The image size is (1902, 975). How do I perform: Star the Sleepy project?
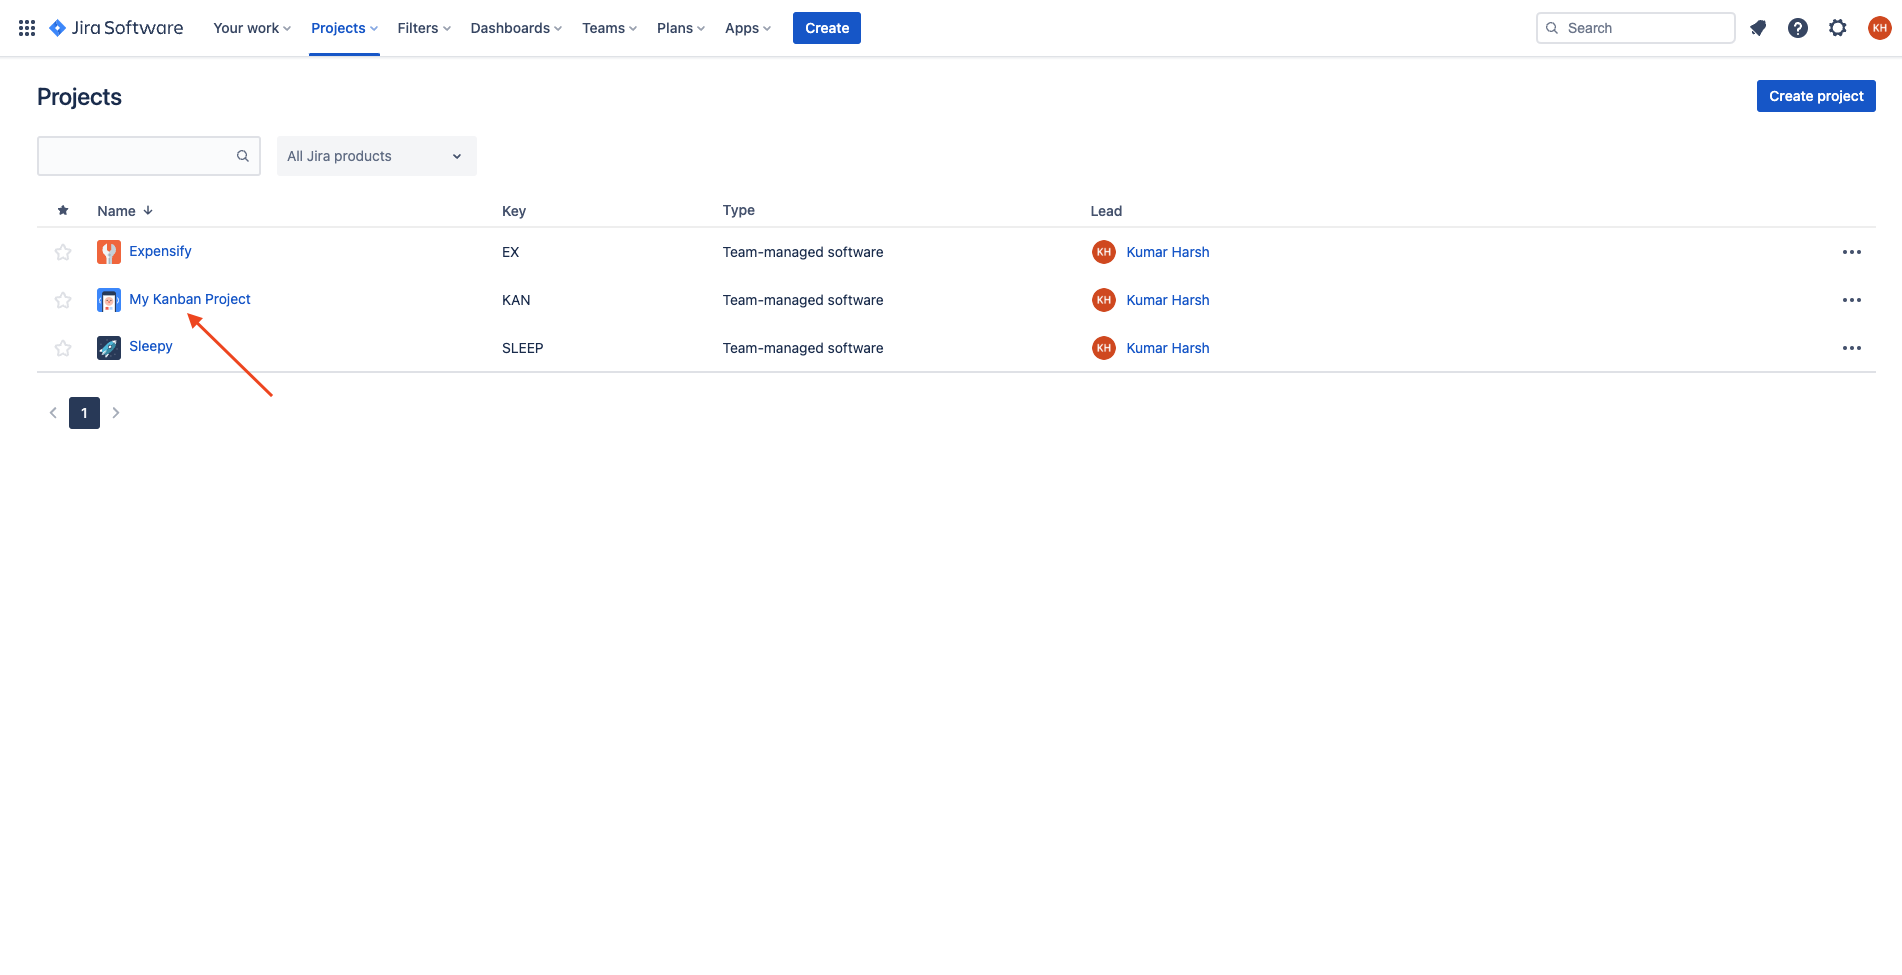(63, 347)
